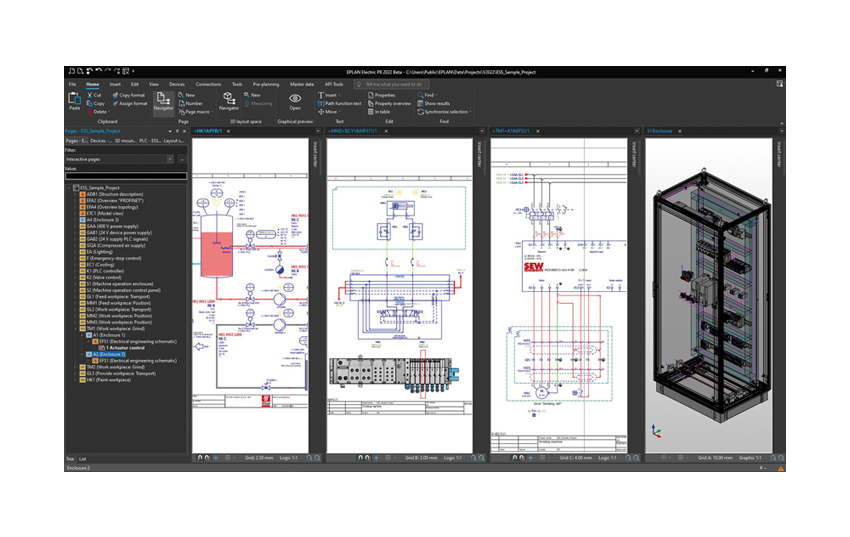Open Insert center side panel of first editor
This screenshot has height=537, width=850.
[315, 154]
